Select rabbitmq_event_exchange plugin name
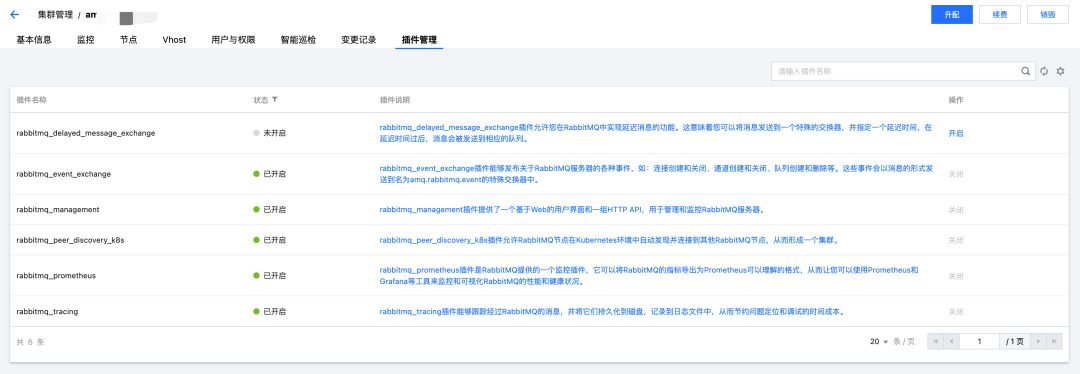This screenshot has height=374, width=1080. coord(63,174)
